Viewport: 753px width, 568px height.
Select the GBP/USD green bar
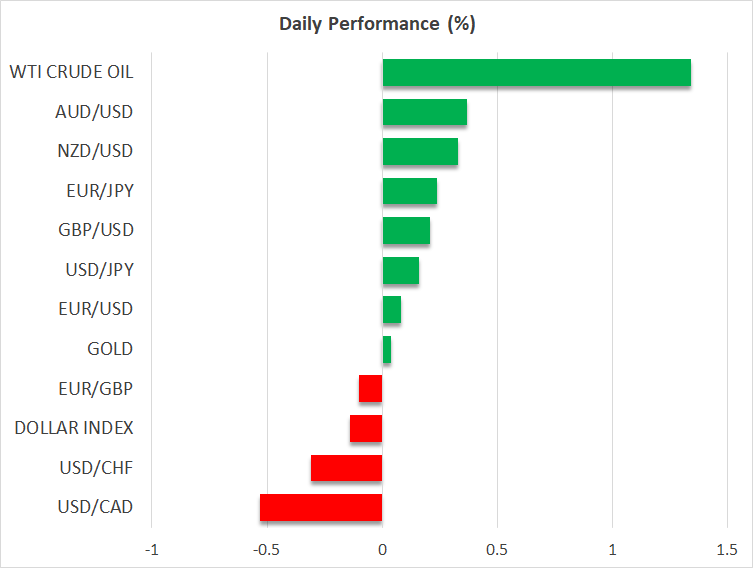(x=406, y=230)
